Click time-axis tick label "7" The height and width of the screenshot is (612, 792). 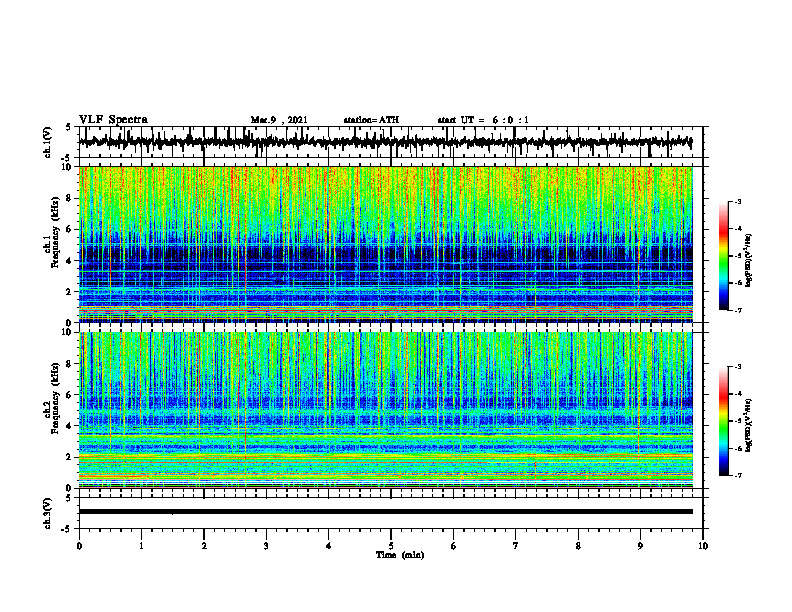coord(516,546)
